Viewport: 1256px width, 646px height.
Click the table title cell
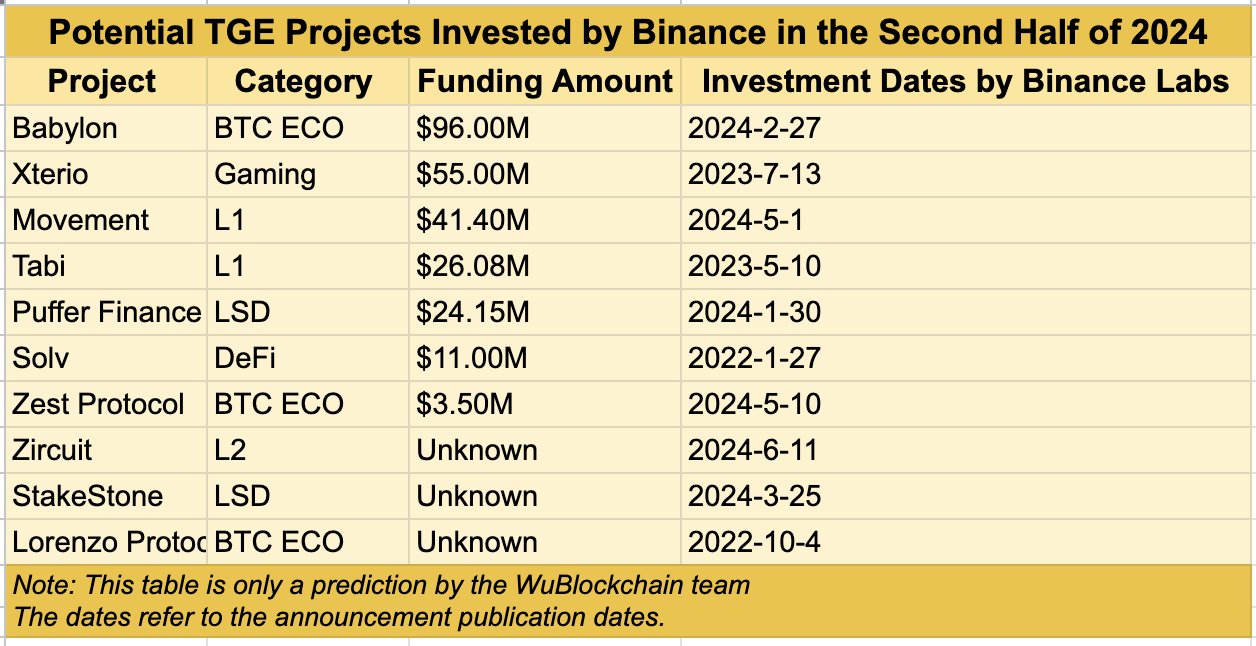point(628,33)
